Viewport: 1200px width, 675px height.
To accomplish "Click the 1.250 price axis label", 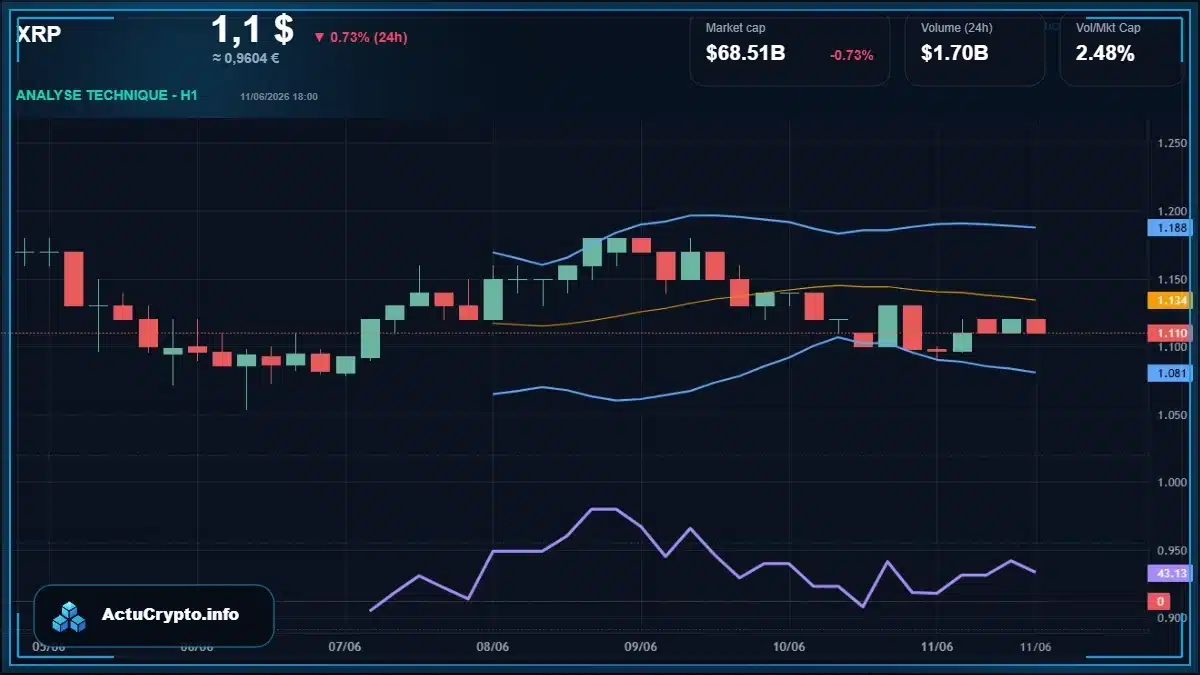I will (x=1171, y=144).
